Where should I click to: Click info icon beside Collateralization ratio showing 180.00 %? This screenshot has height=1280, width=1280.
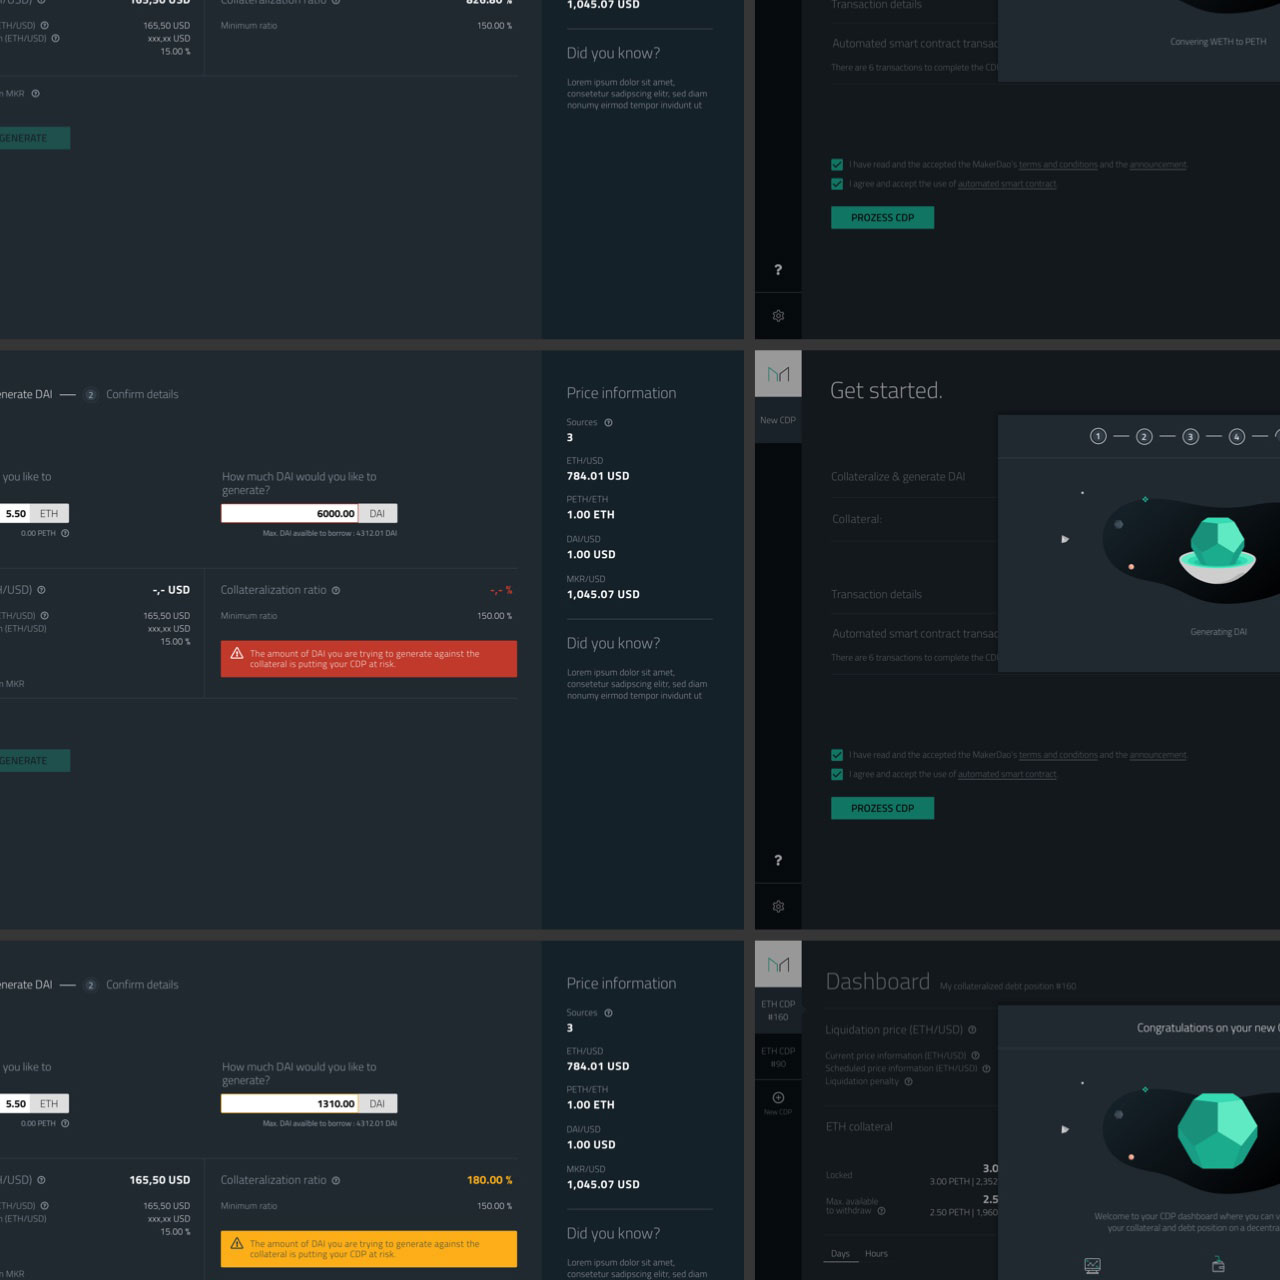coord(336,1180)
